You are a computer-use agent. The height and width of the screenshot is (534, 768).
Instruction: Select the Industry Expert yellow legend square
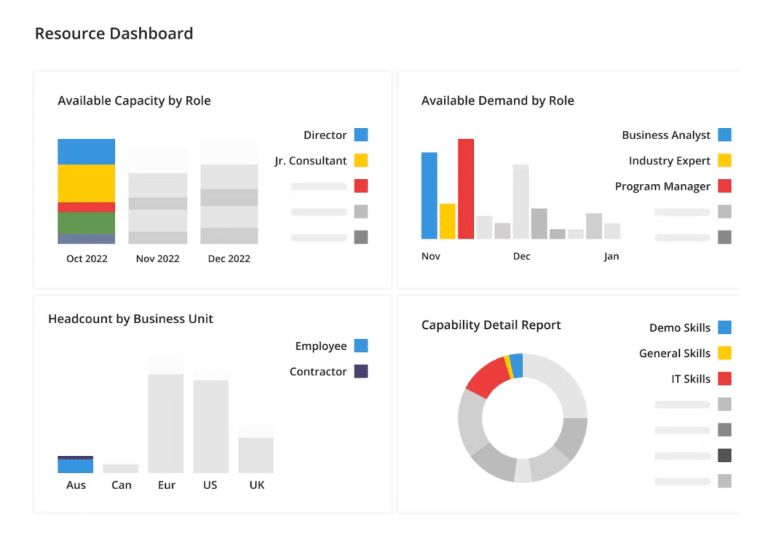click(x=724, y=160)
